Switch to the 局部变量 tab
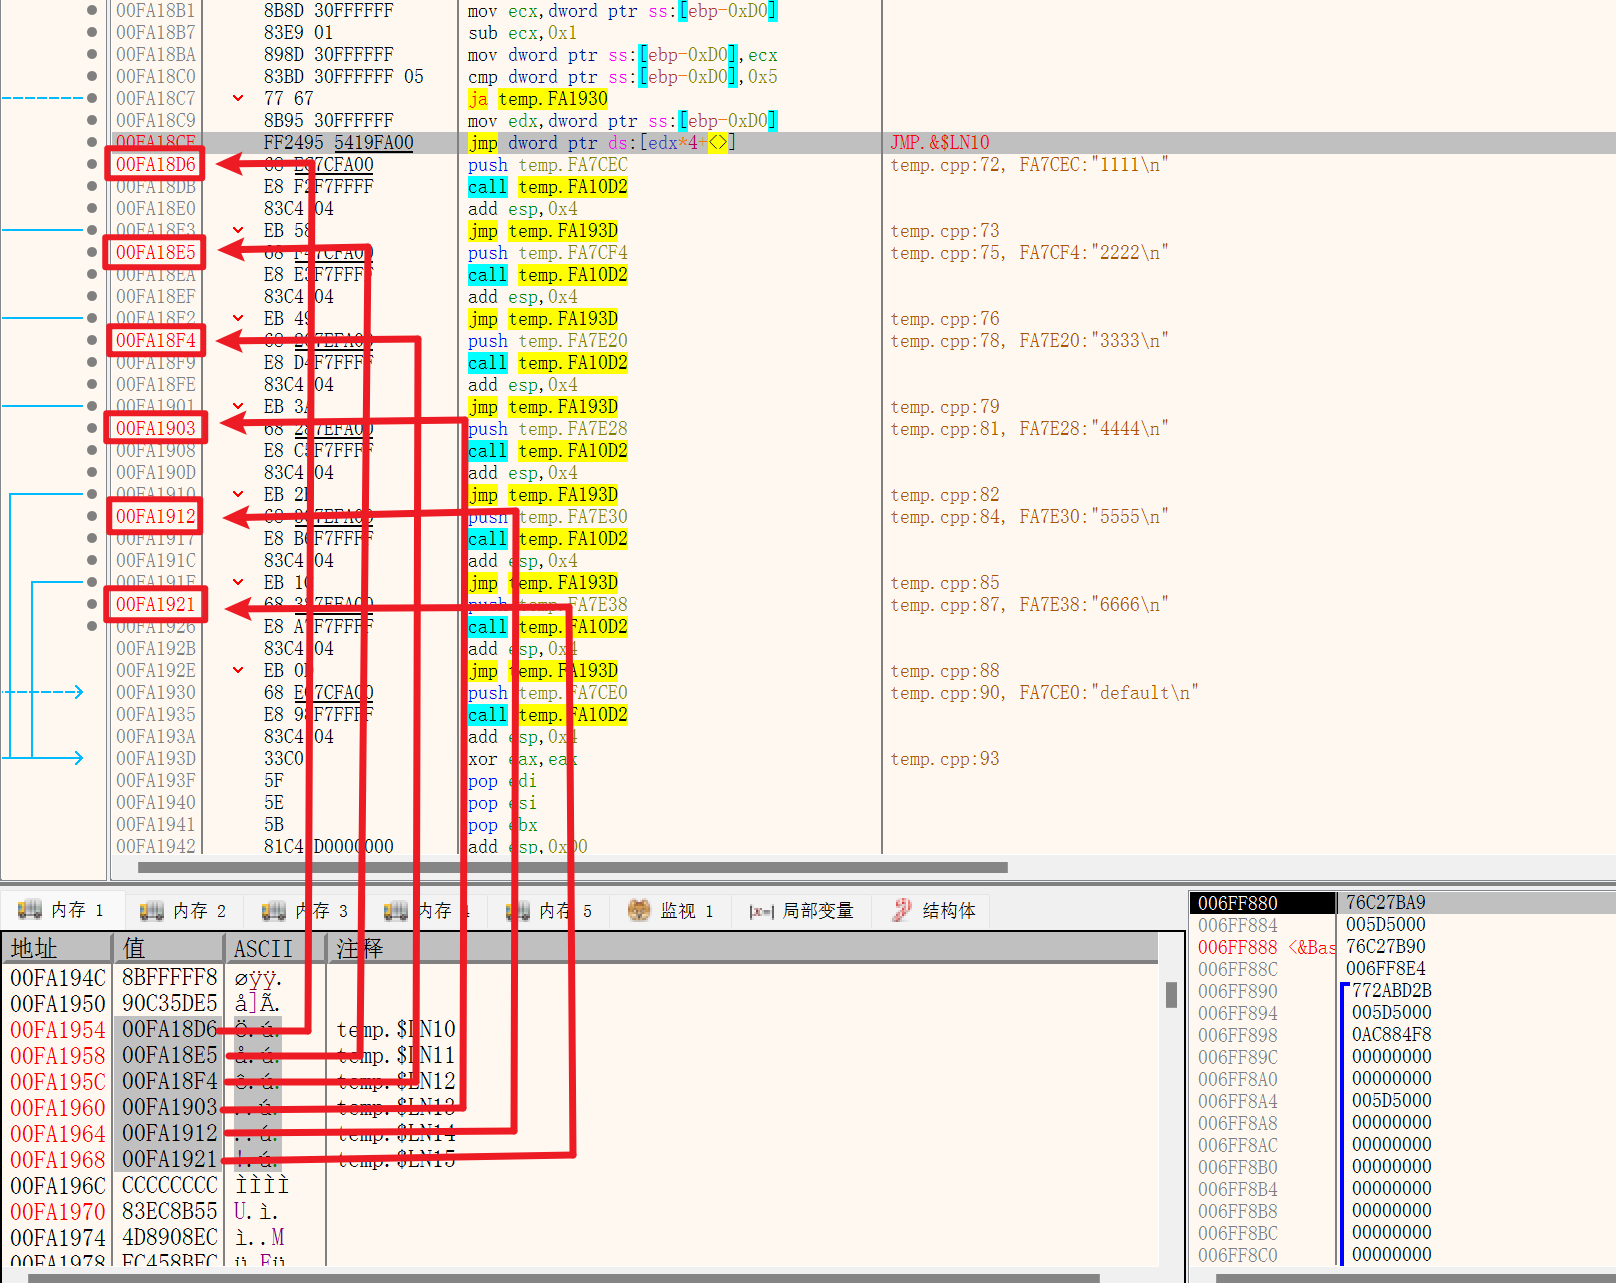The height and width of the screenshot is (1283, 1616). (x=804, y=910)
